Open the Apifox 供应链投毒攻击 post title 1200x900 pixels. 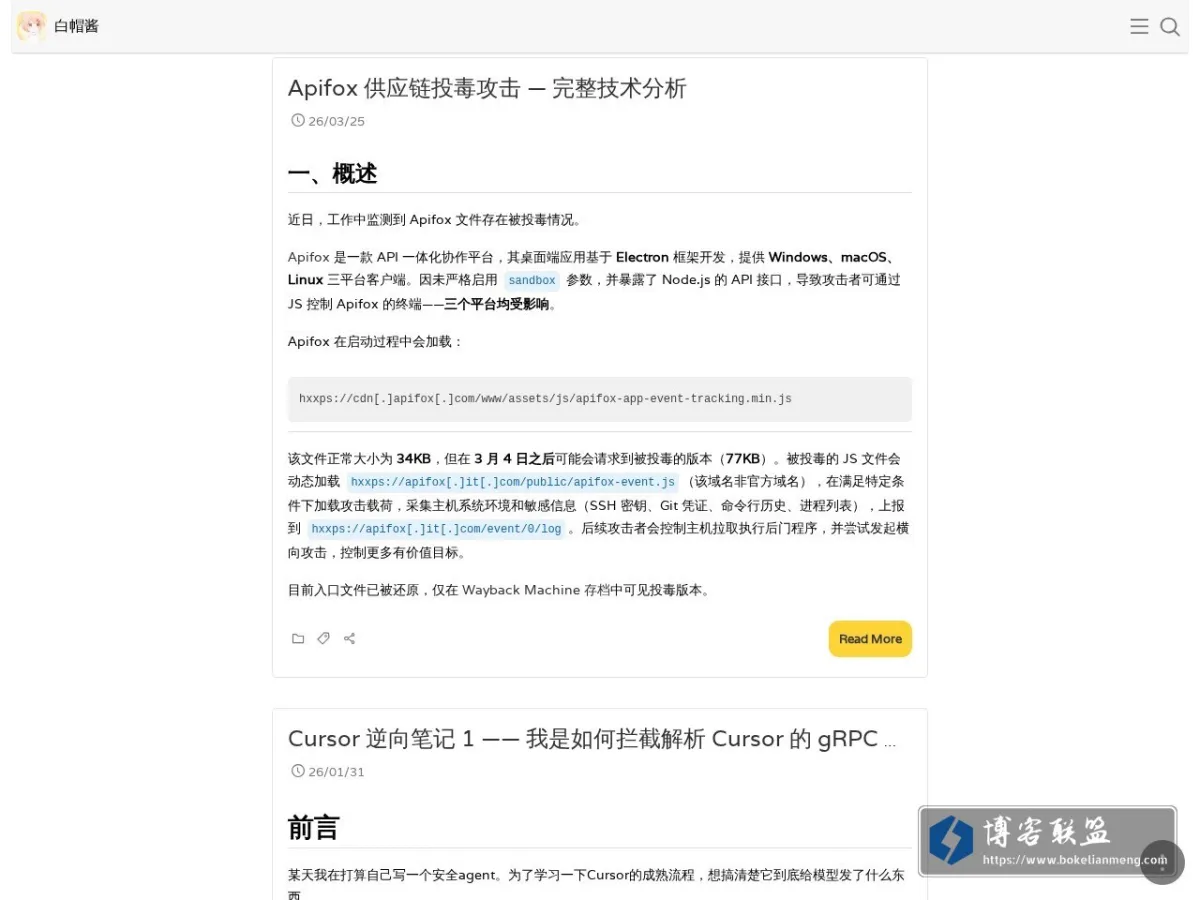click(487, 88)
